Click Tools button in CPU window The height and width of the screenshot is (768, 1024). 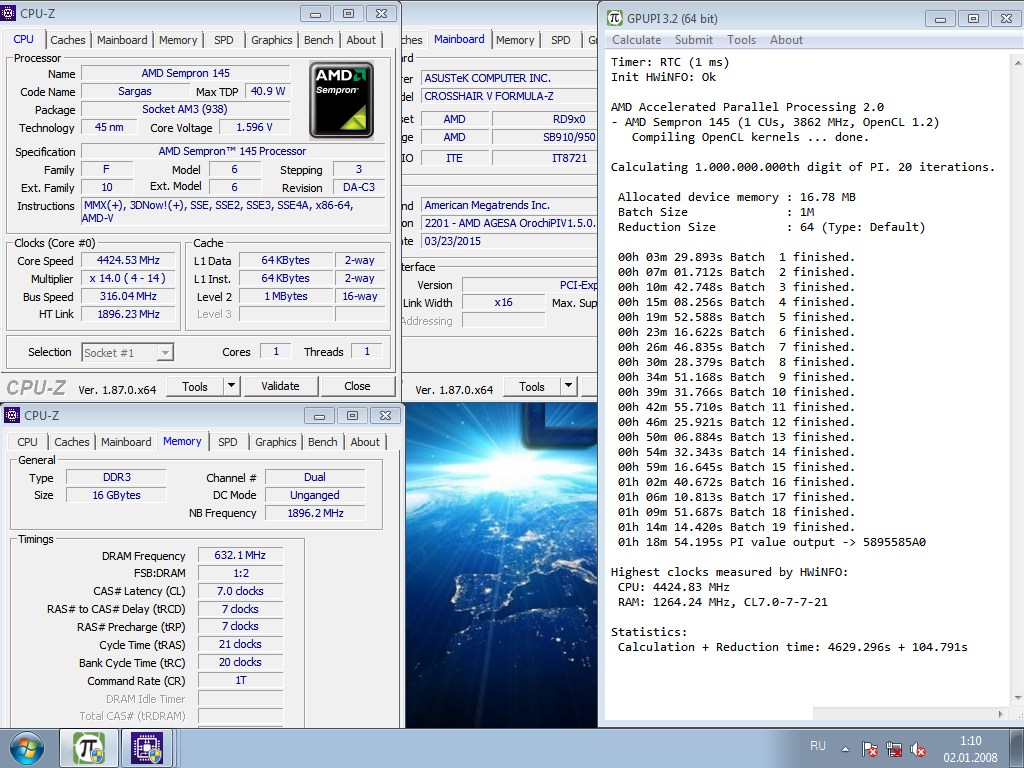click(195, 386)
